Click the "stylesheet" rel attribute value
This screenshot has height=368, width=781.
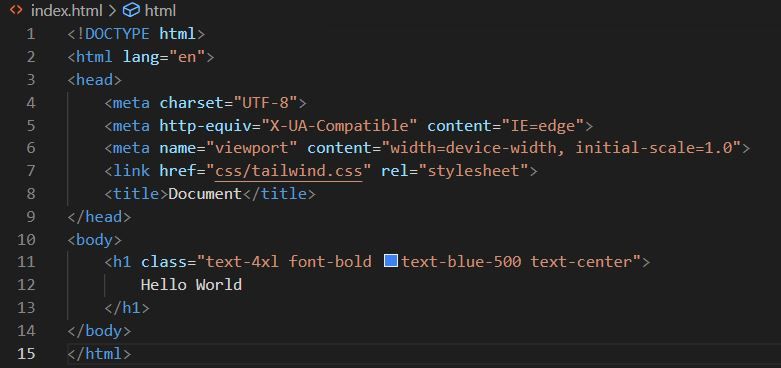474,171
